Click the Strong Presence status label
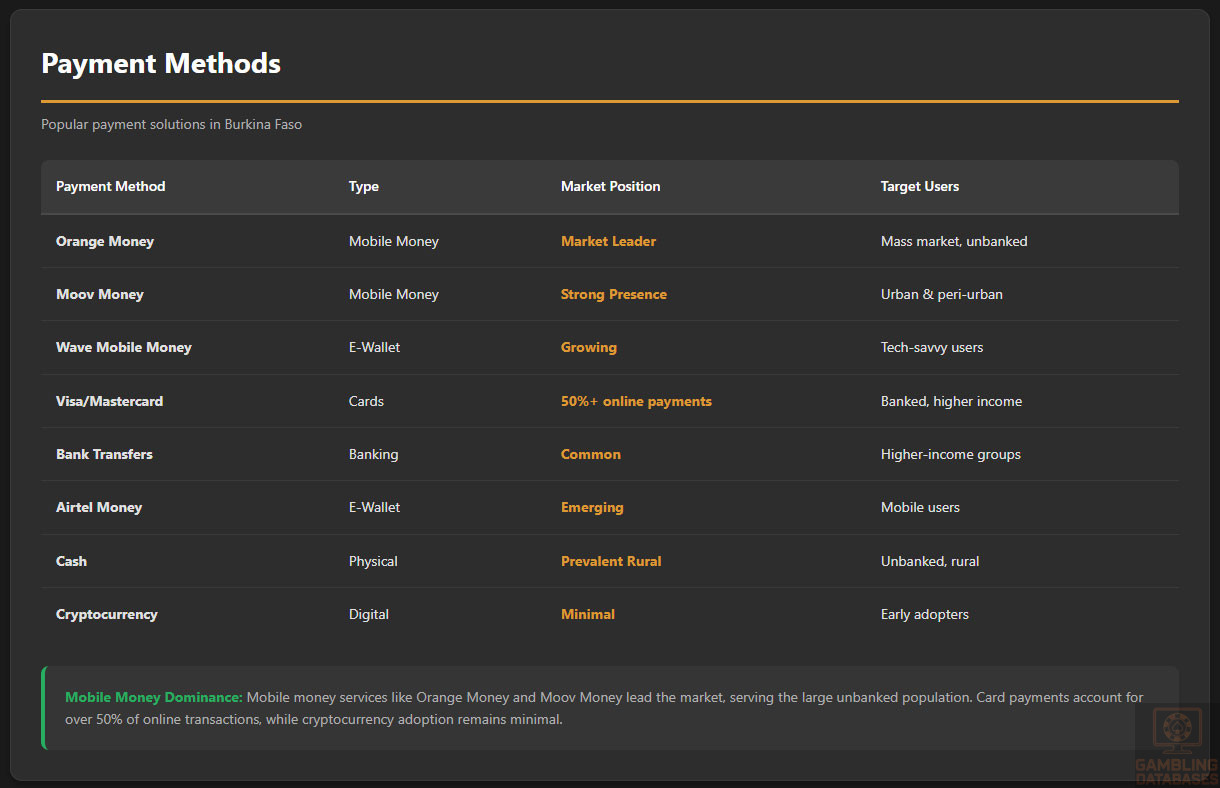Viewport: 1220px width, 788px height. [x=613, y=294]
